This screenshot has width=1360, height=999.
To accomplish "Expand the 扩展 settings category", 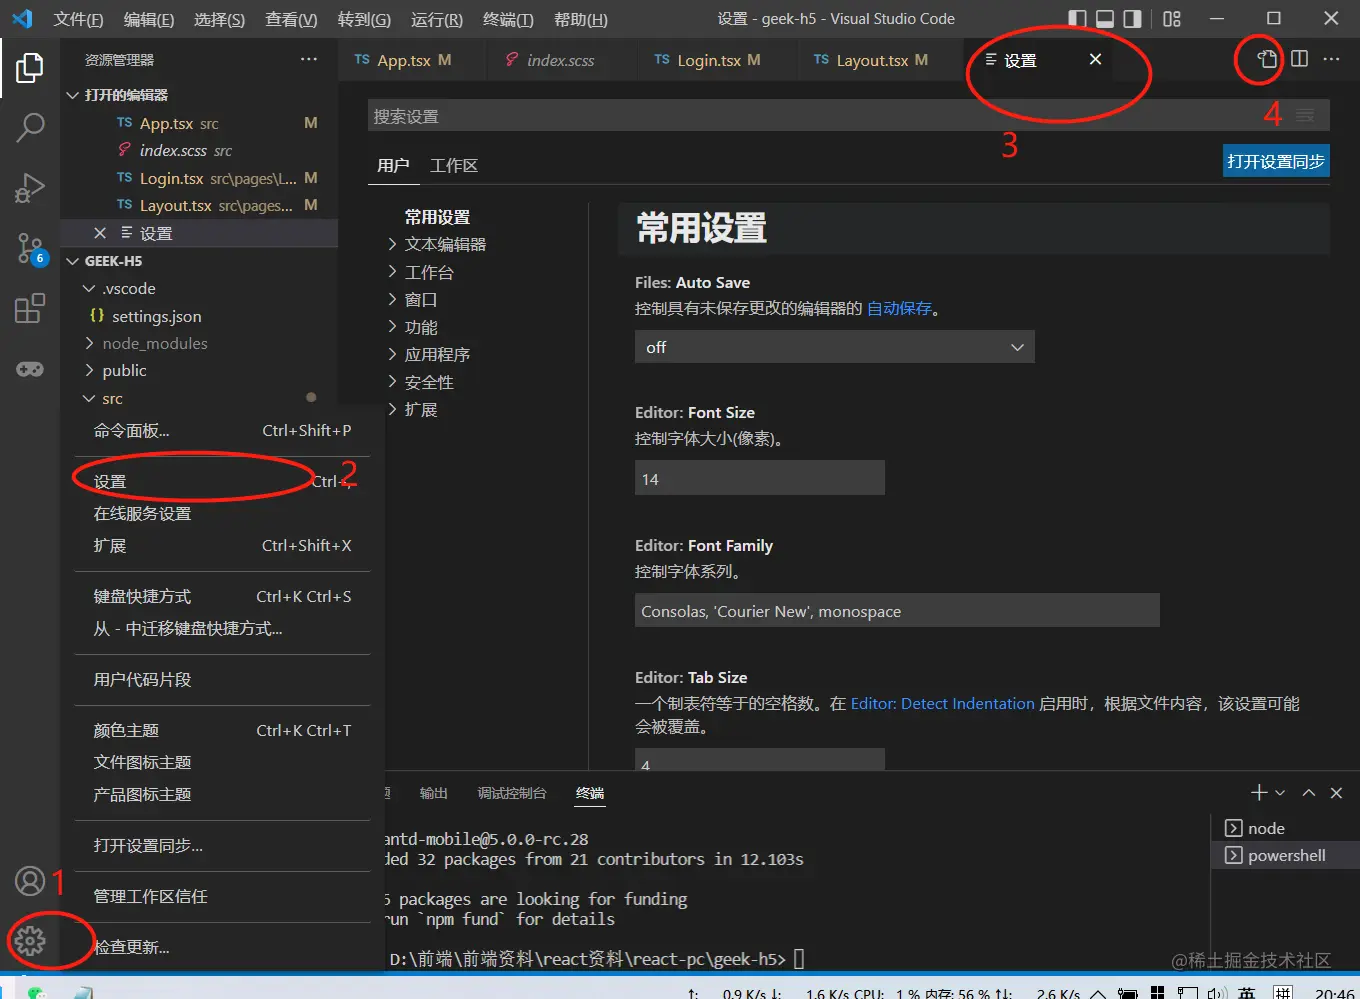I will pyautogui.click(x=413, y=409).
